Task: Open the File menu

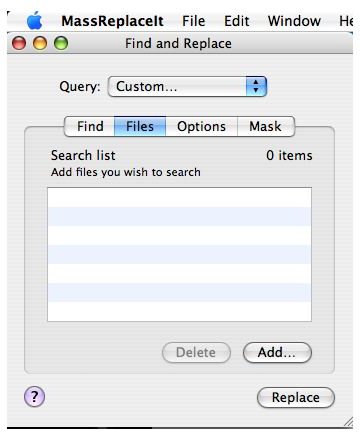Action: coord(194,21)
